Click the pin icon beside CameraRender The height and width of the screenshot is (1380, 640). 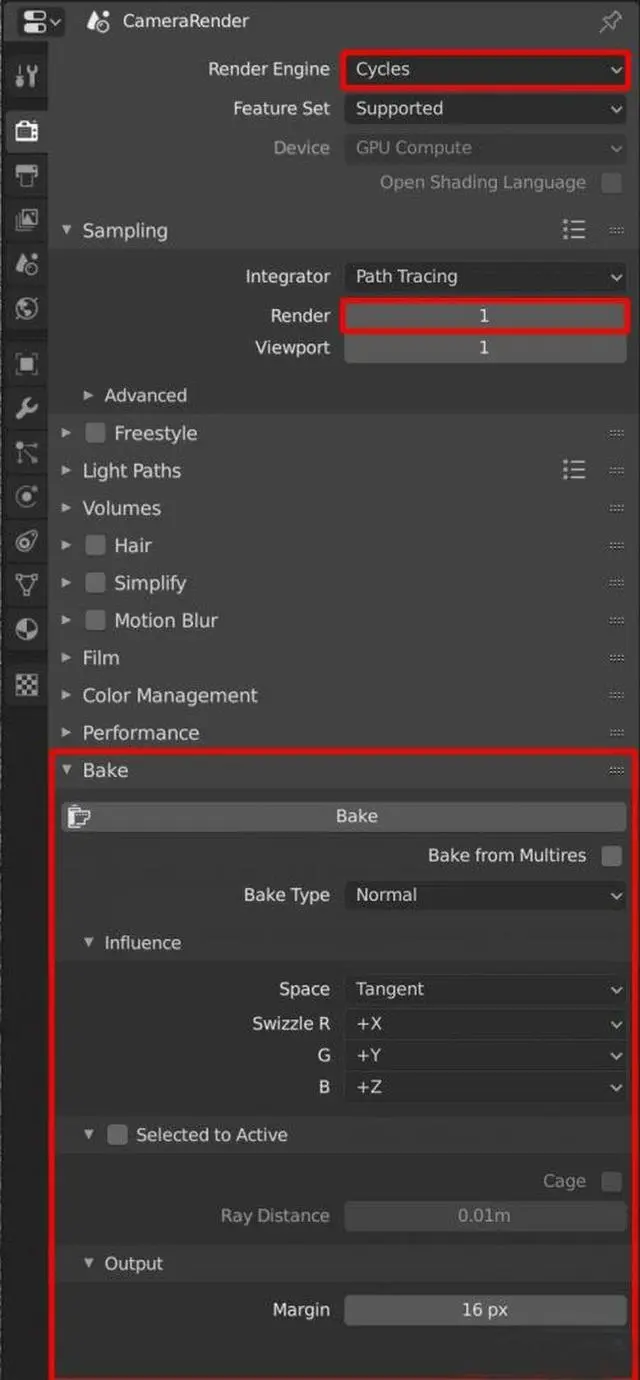coord(610,21)
